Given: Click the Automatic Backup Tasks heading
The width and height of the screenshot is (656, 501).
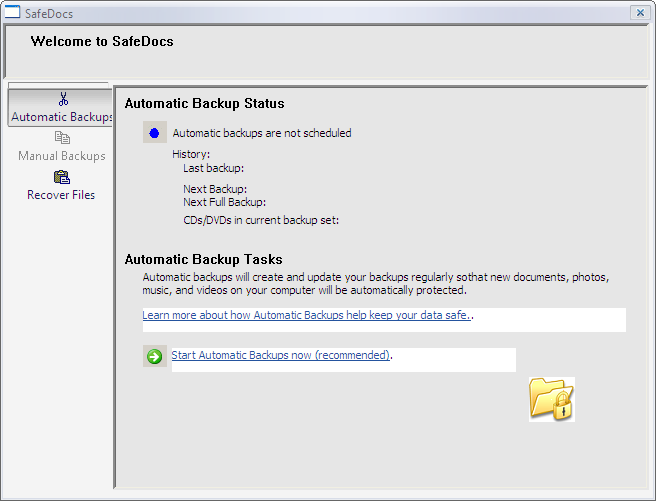Looking at the screenshot, I should (203, 260).
